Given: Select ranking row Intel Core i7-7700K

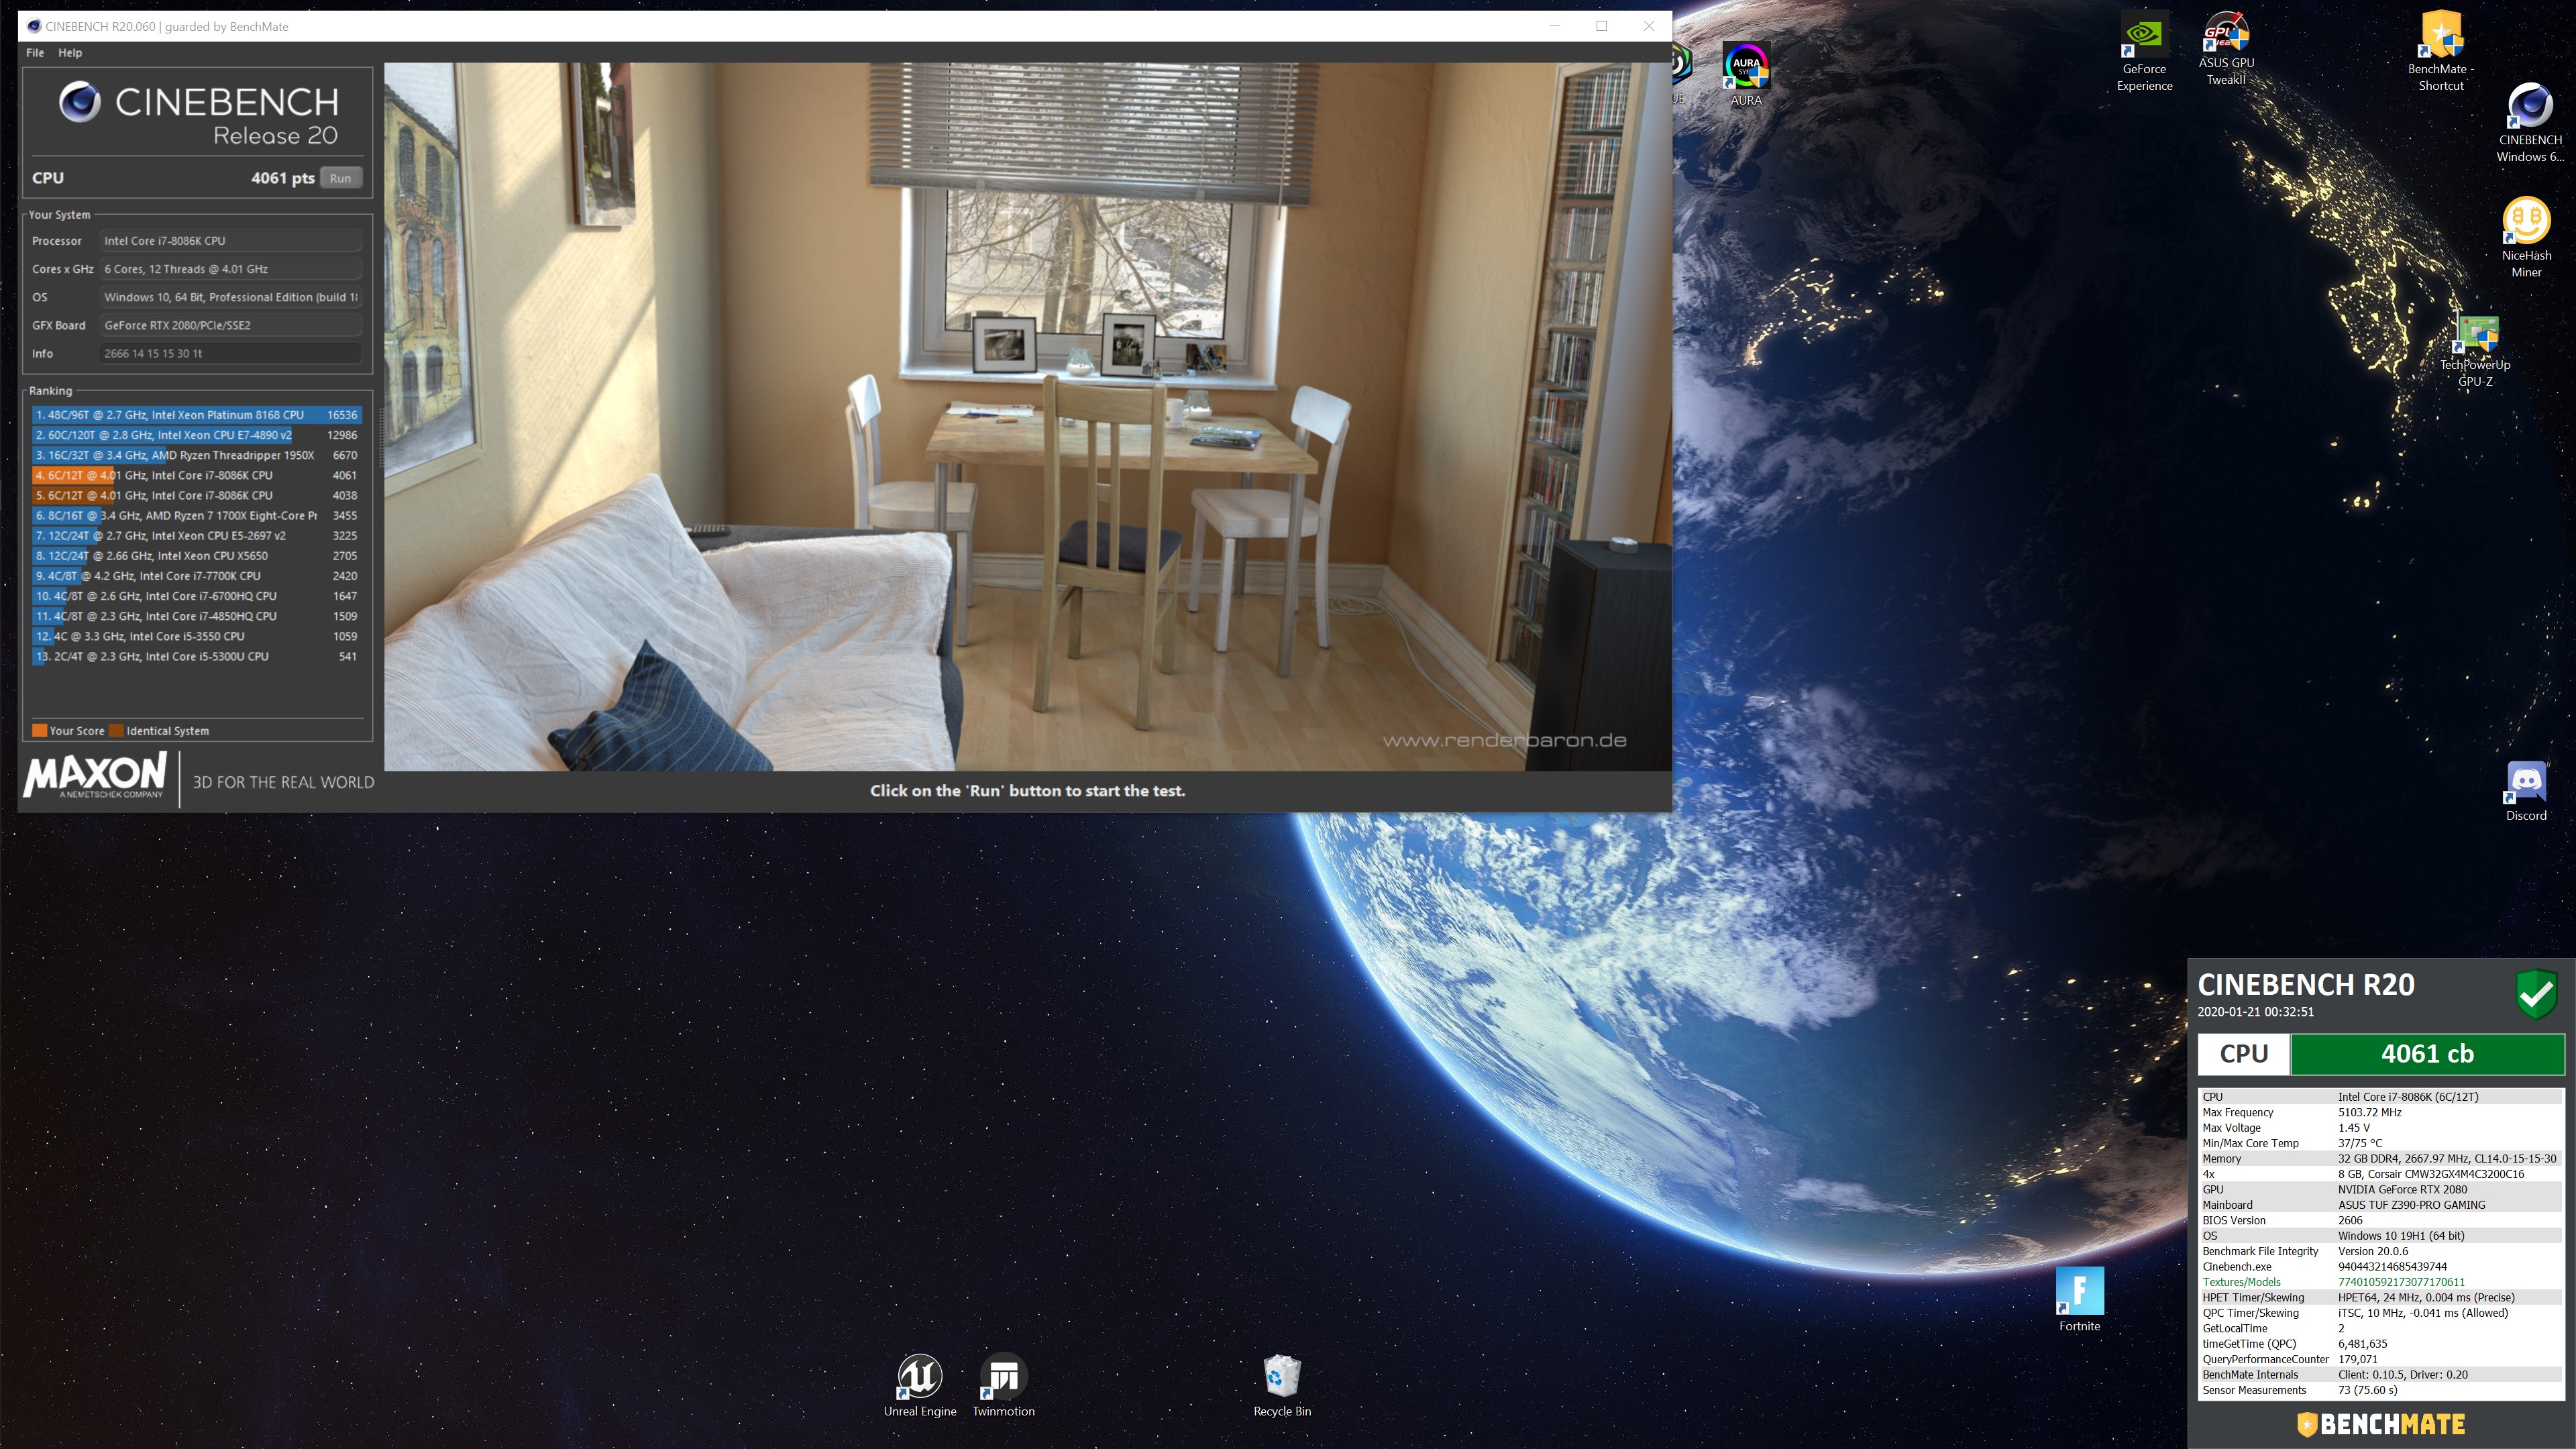Looking at the screenshot, I should click(x=196, y=576).
